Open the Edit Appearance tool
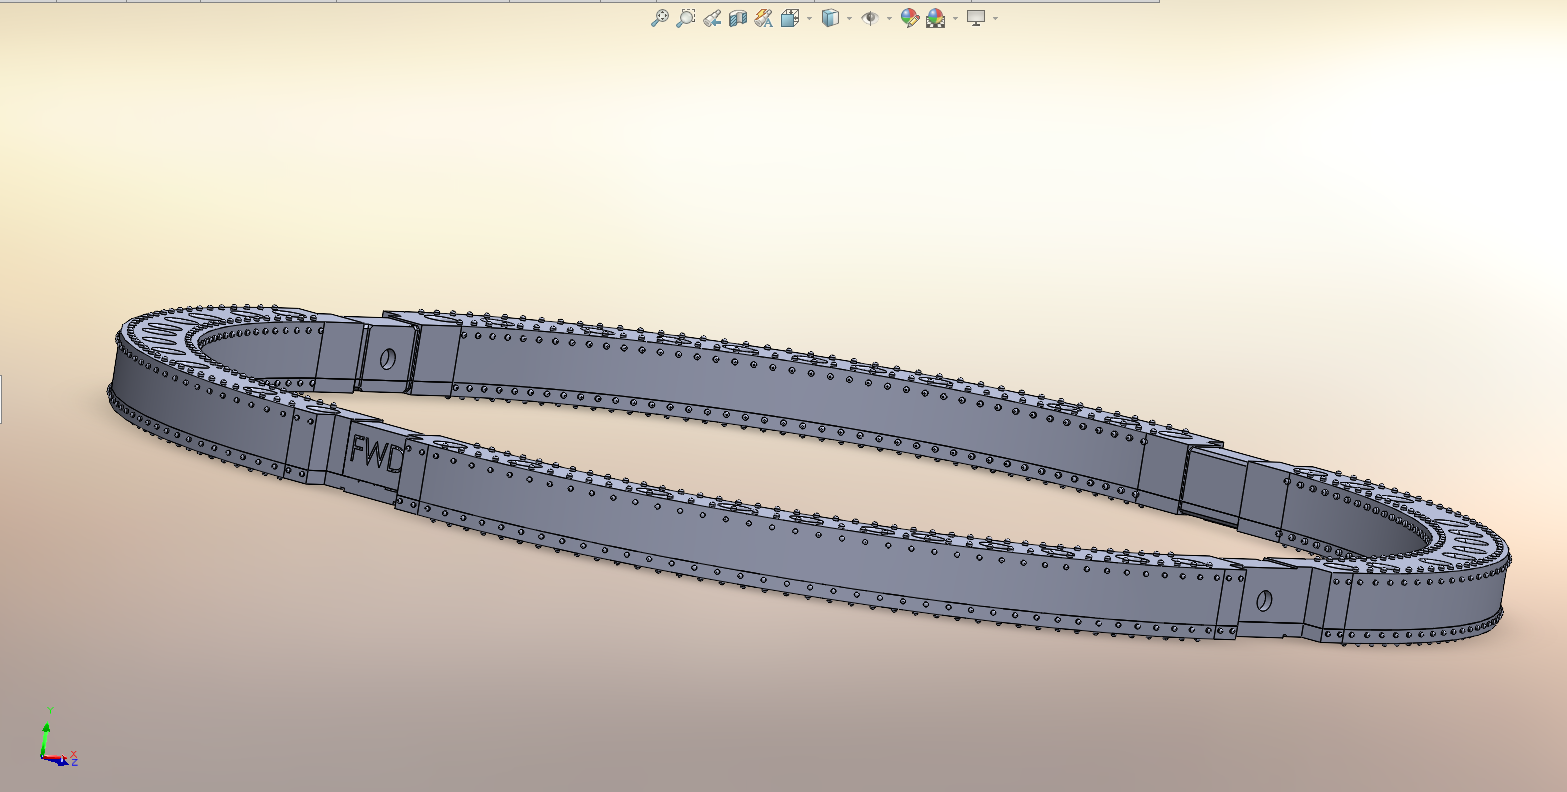This screenshot has height=792, width=1567. (x=910, y=18)
